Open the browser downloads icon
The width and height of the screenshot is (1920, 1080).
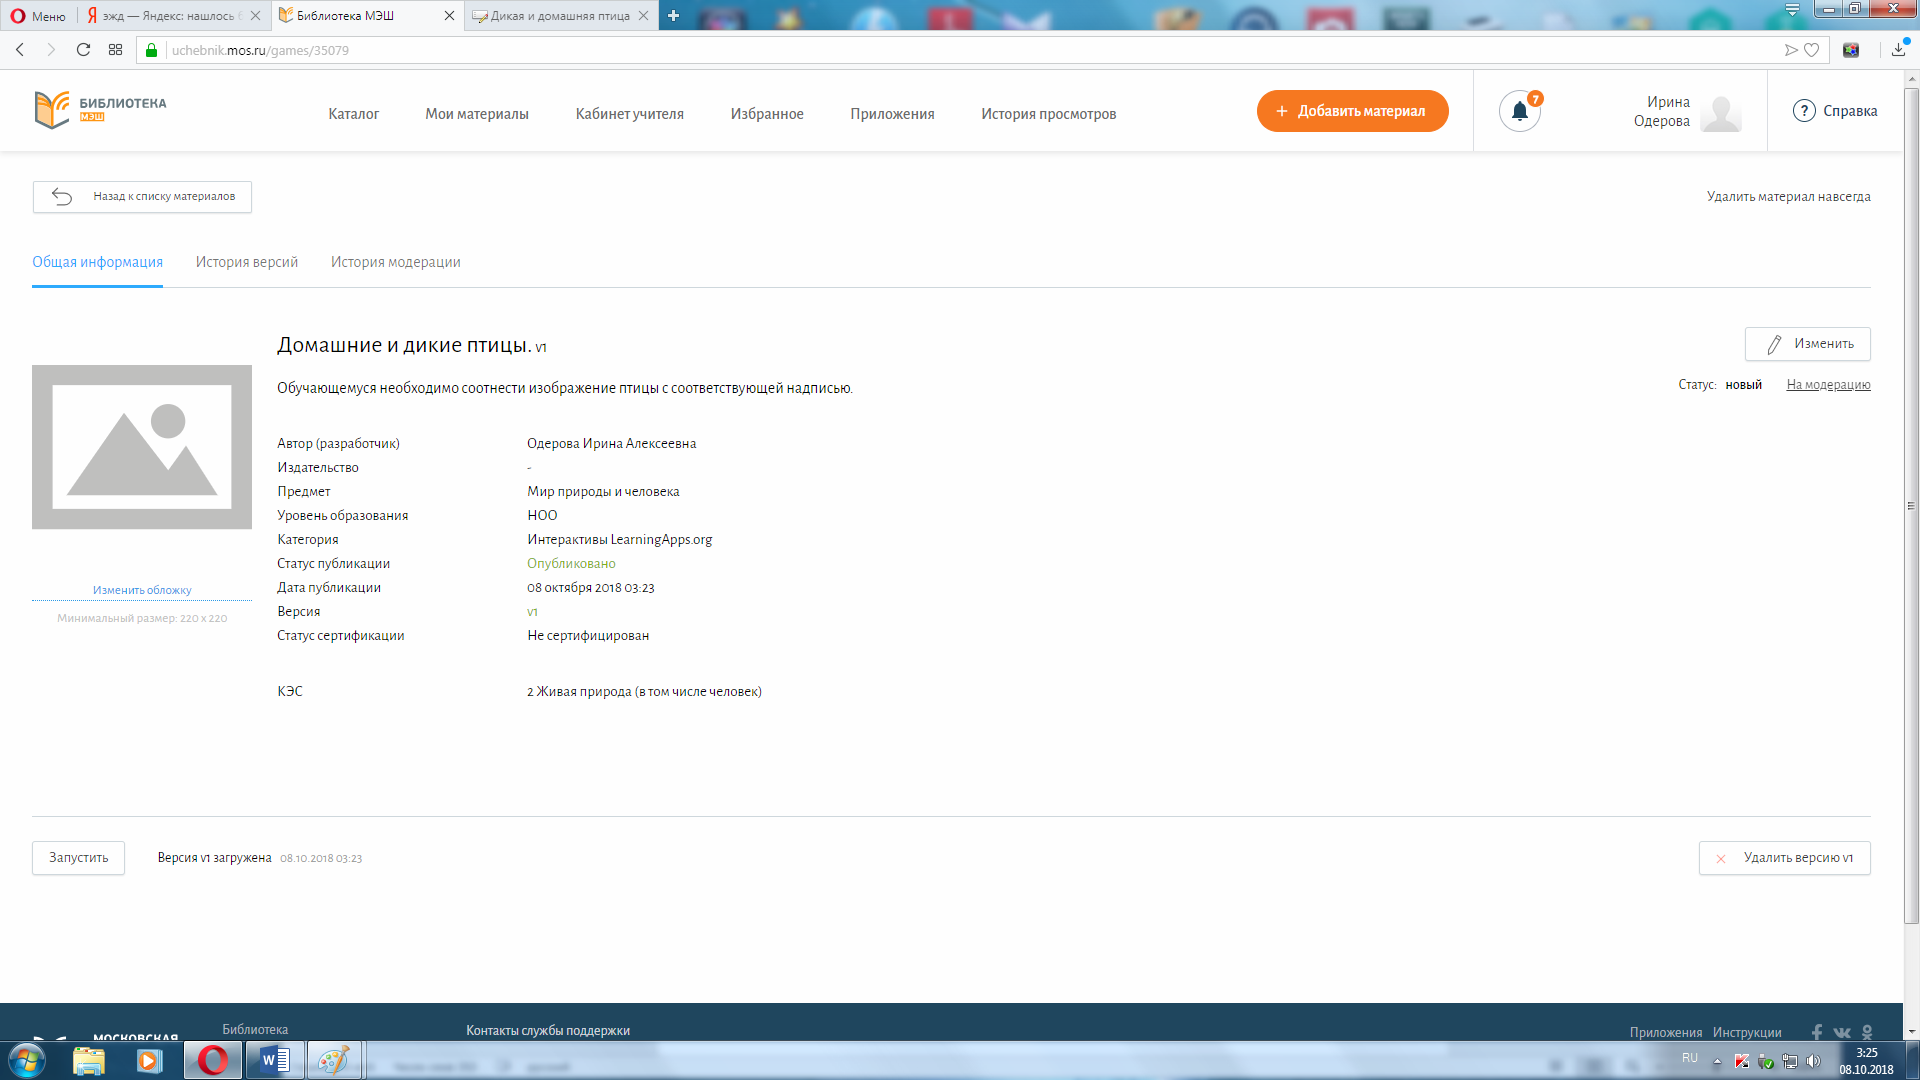tap(1898, 50)
